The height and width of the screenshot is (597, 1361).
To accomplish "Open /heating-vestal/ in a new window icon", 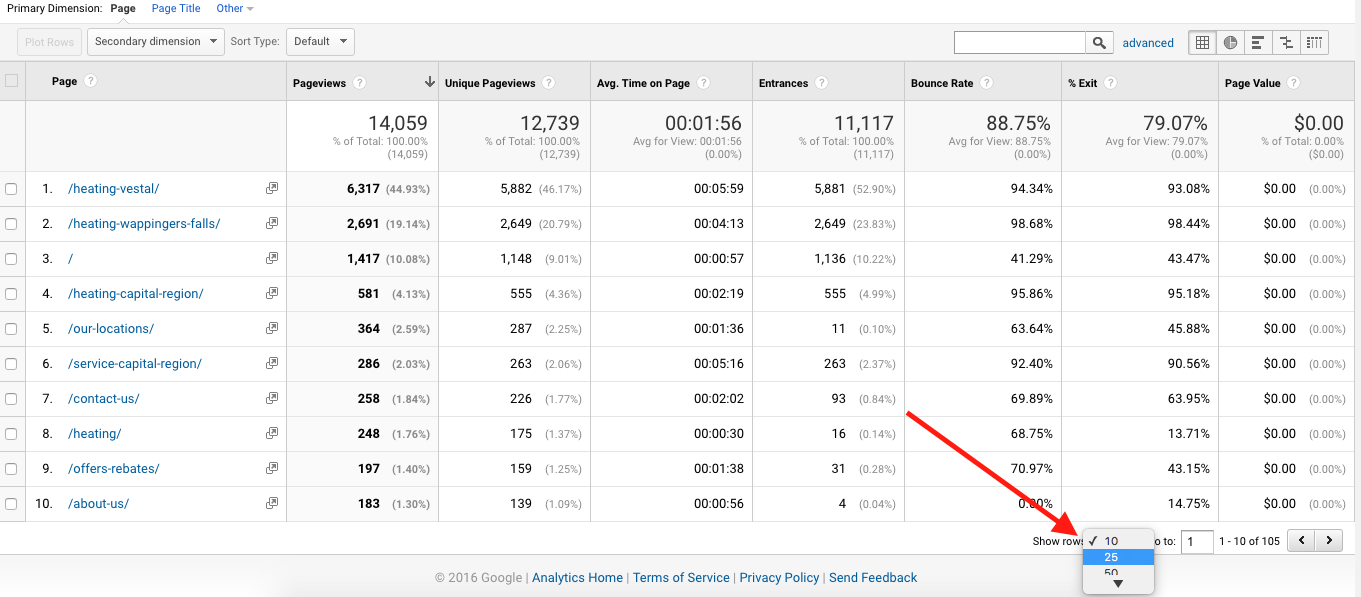I will click(272, 188).
